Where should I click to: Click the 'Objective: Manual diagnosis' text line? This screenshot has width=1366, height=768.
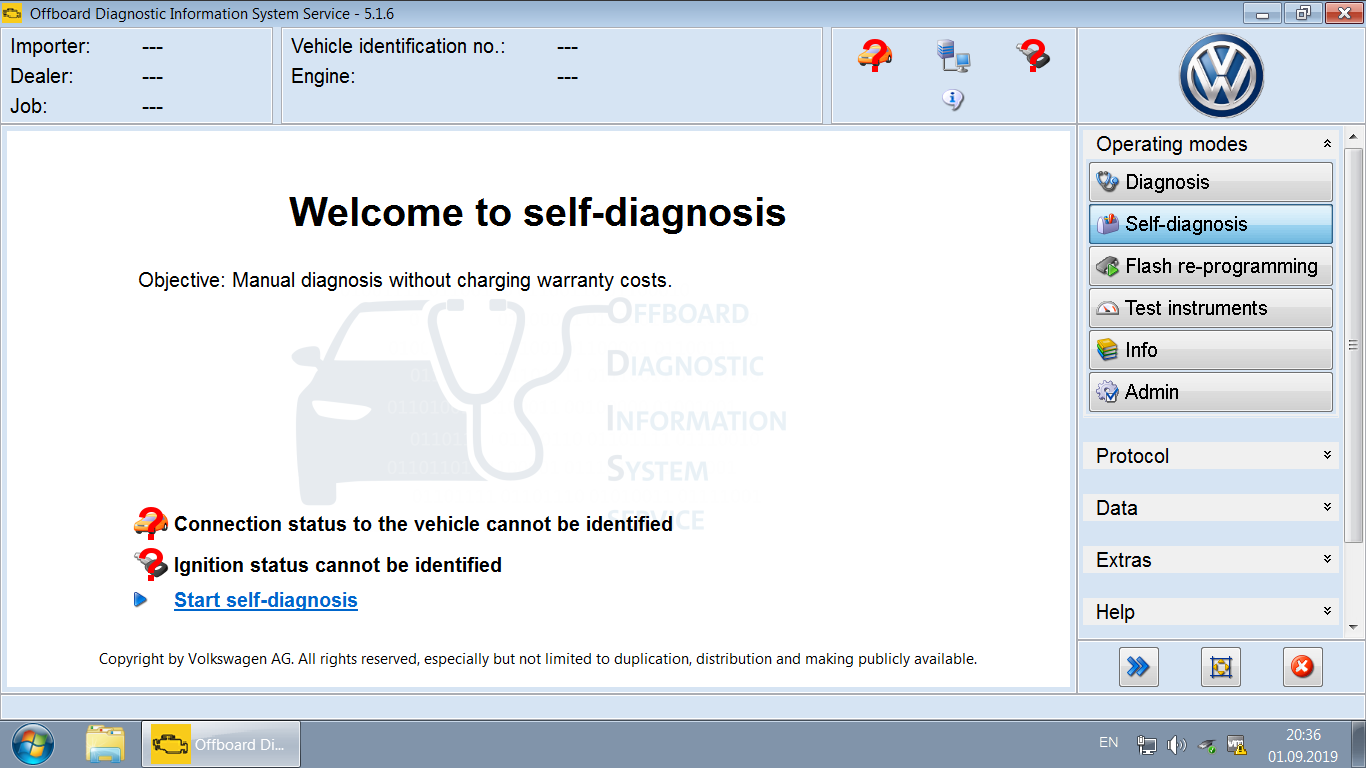point(405,280)
